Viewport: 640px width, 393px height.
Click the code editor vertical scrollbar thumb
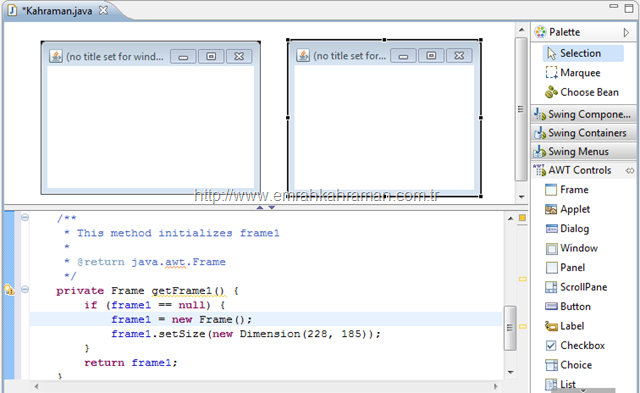pyautogui.click(x=510, y=328)
